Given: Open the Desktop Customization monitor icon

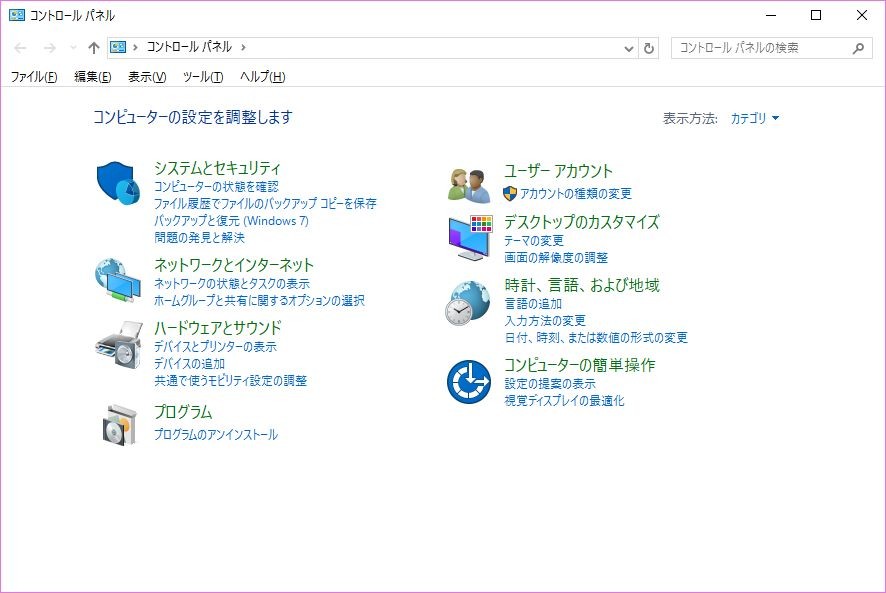Looking at the screenshot, I should (468, 237).
